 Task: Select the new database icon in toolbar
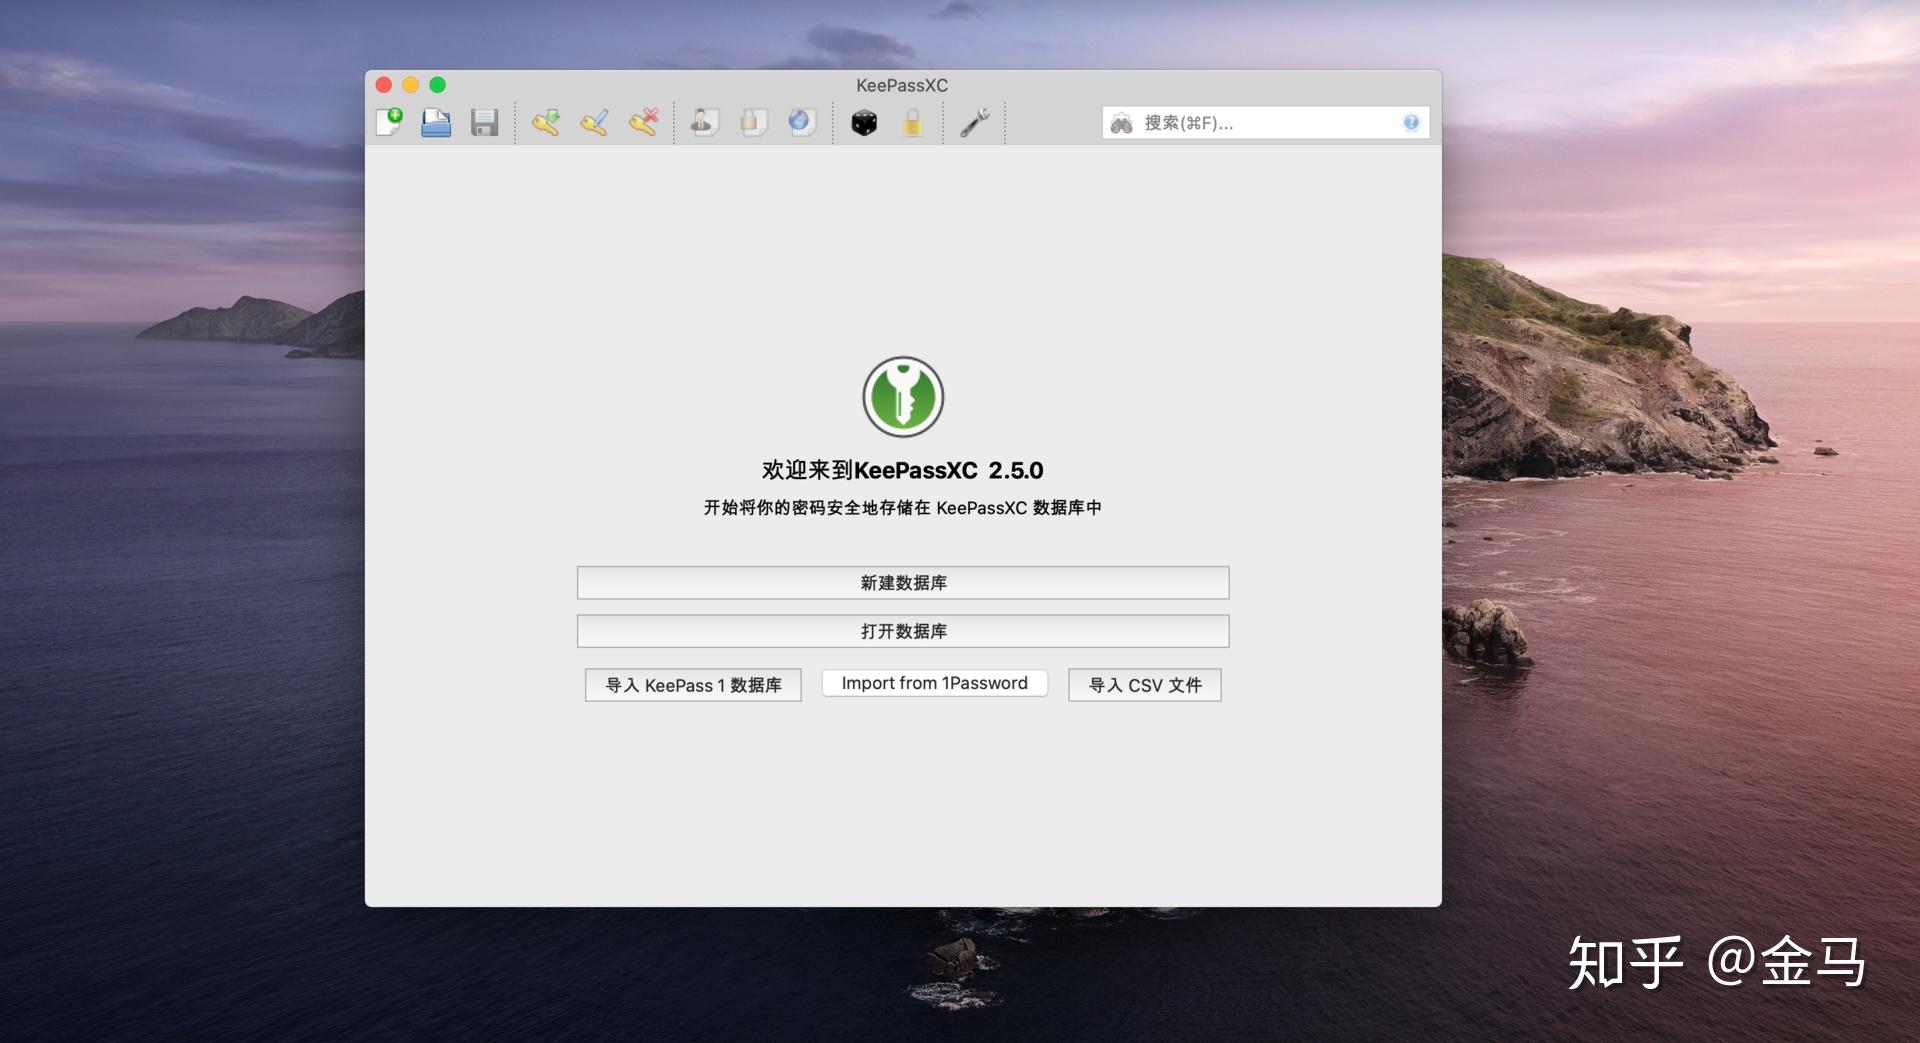tap(390, 122)
